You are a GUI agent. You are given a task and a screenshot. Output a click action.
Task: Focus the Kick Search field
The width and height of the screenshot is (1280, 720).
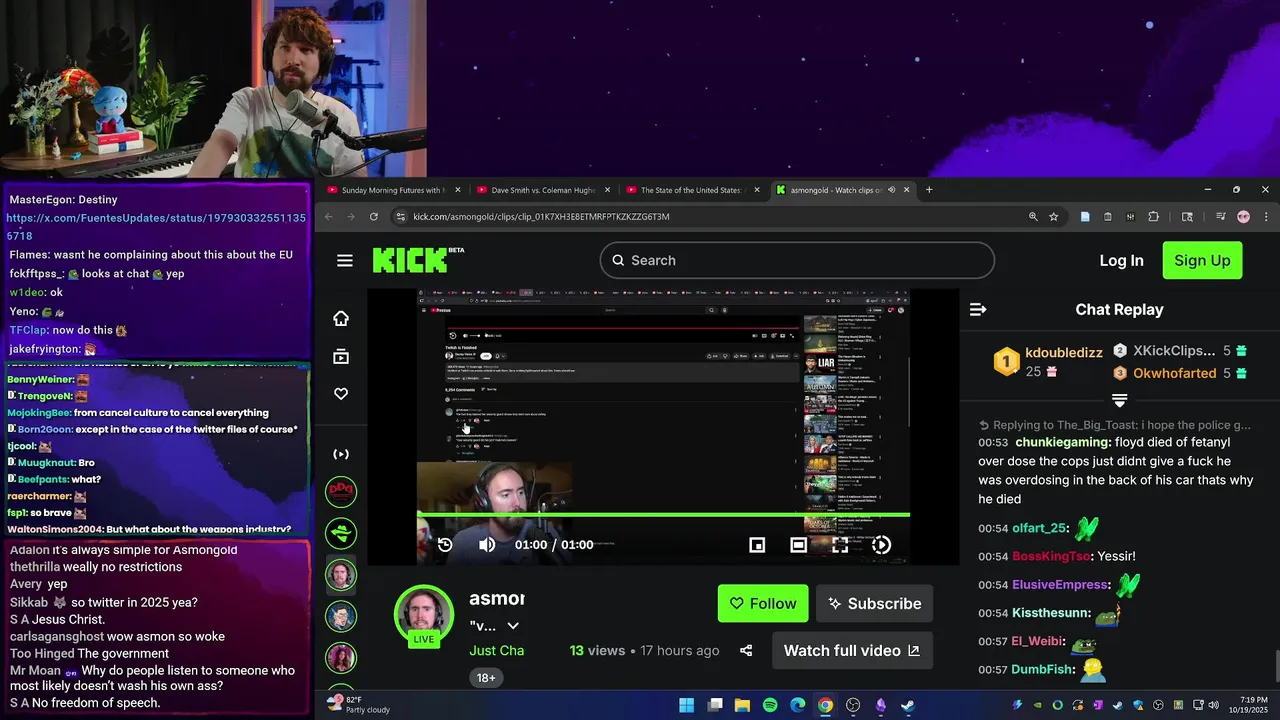pyautogui.click(x=797, y=260)
